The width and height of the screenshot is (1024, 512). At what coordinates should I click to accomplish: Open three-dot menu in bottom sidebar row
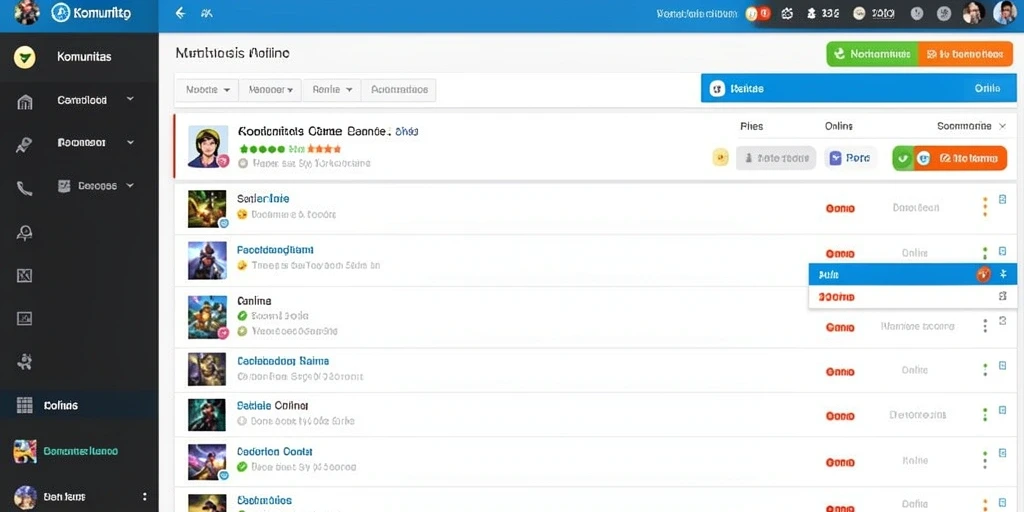pyautogui.click(x=144, y=497)
